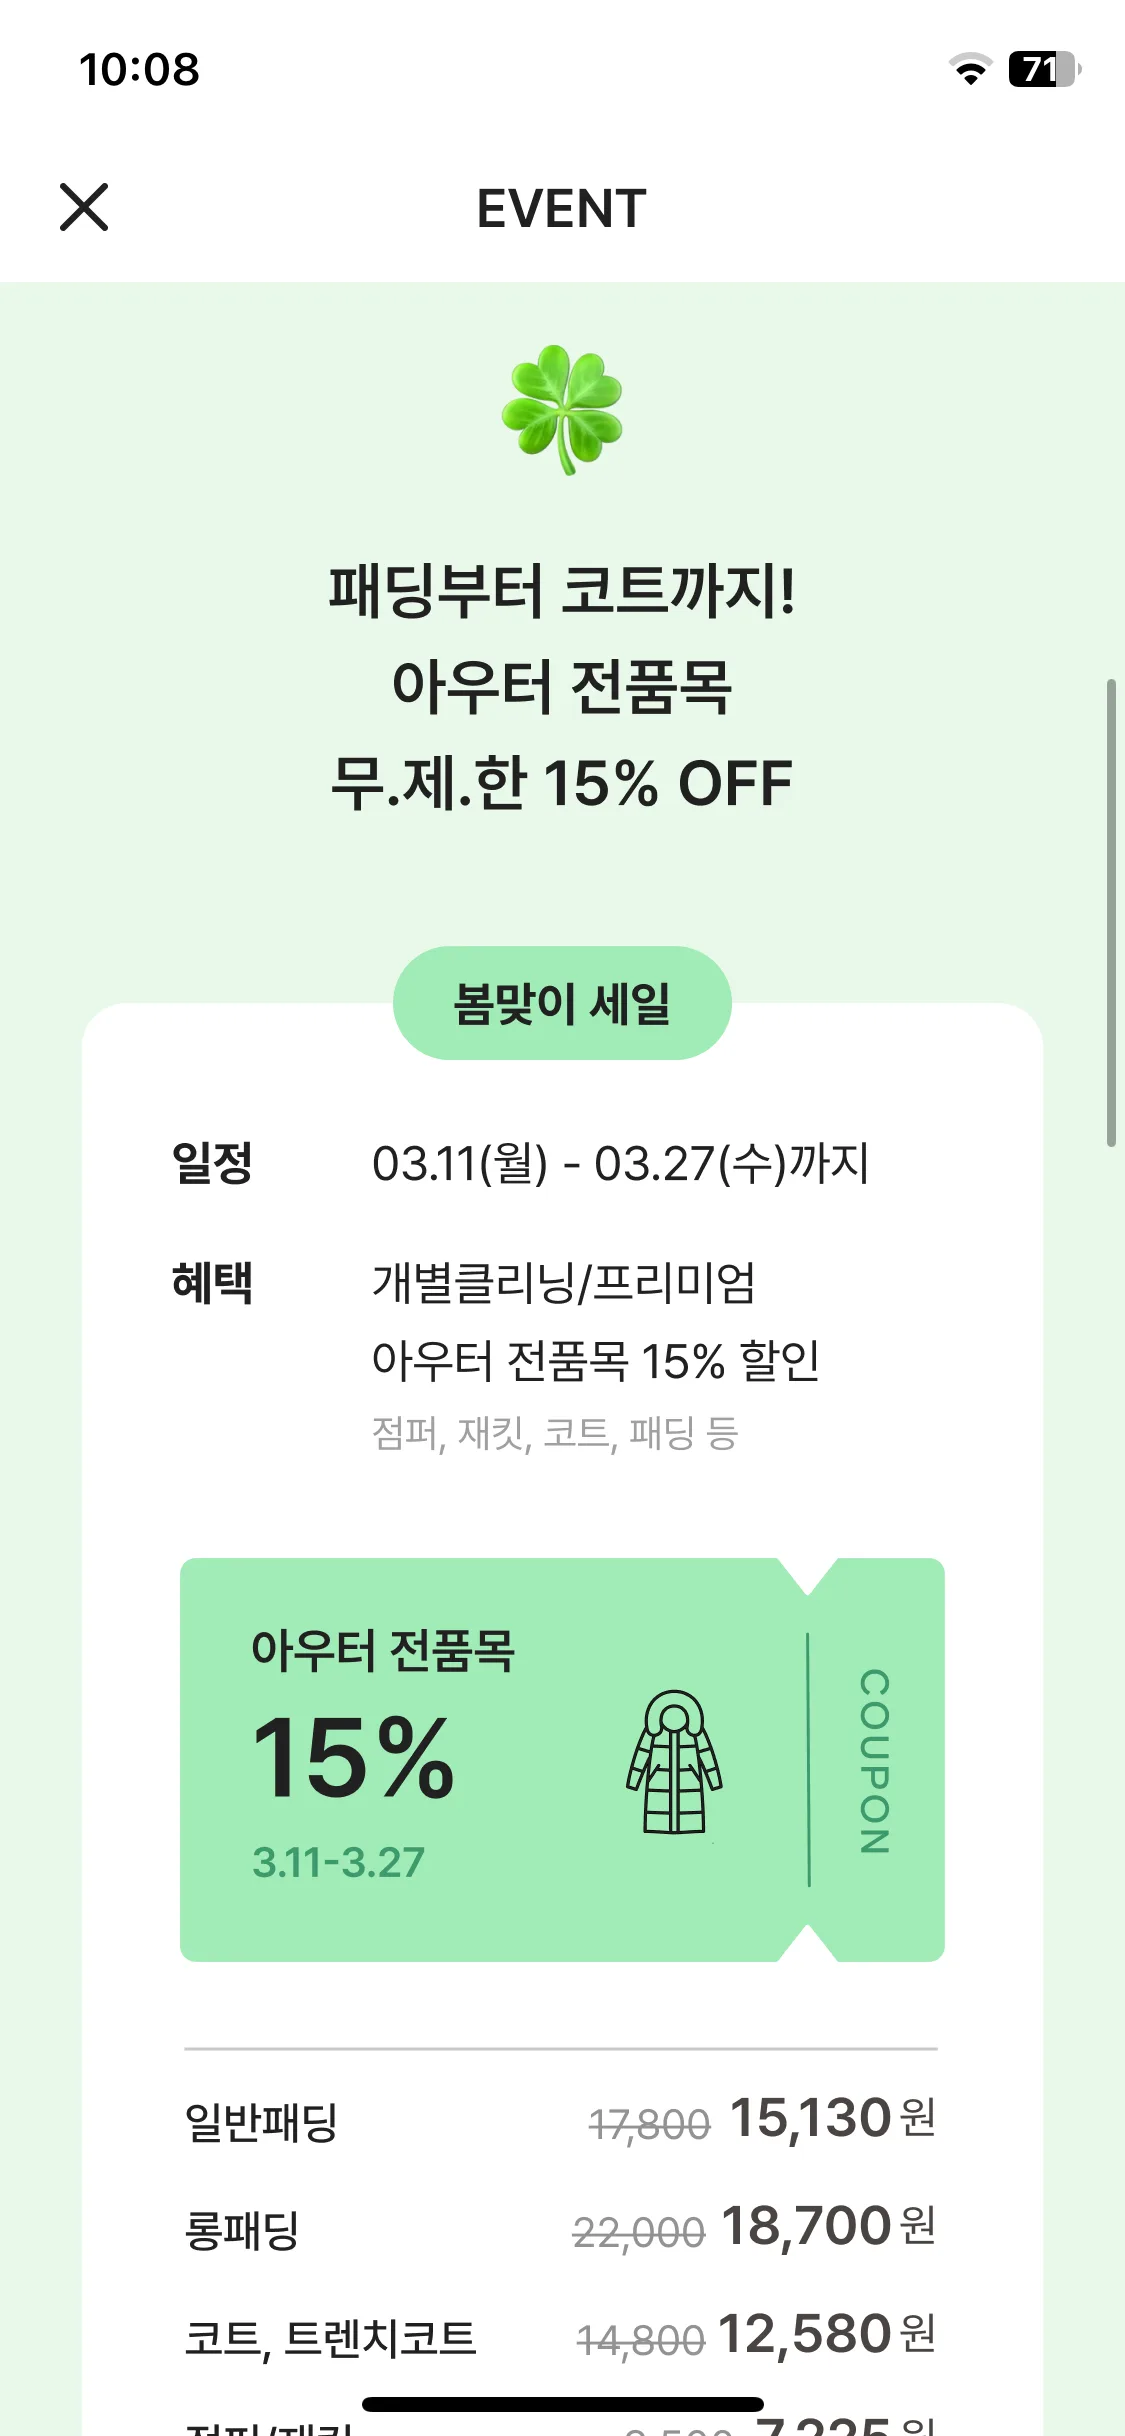Tap the 15,130원 discounted price

[x=832, y=2118]
